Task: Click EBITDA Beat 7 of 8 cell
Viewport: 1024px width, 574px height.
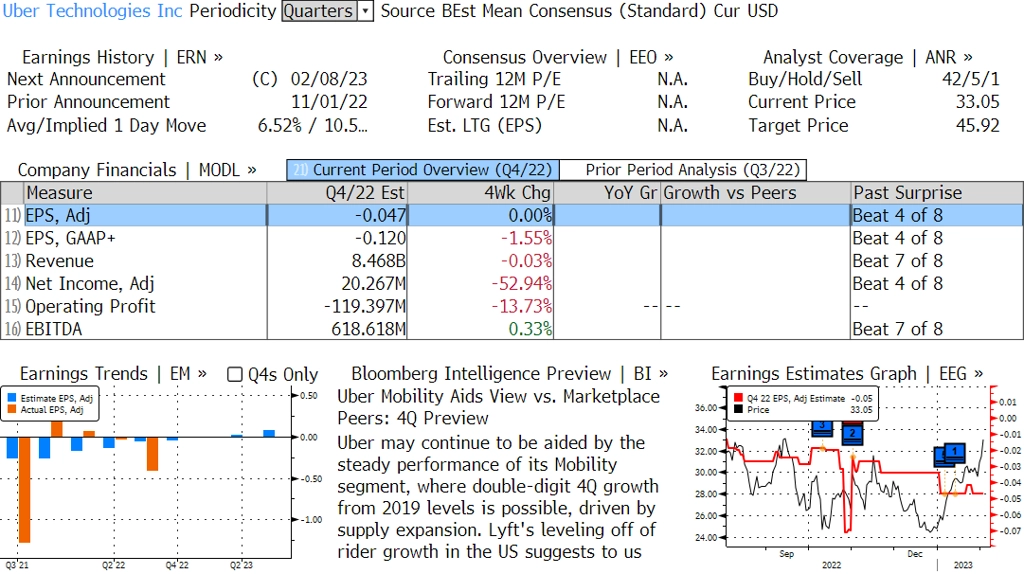Action: 898,329
